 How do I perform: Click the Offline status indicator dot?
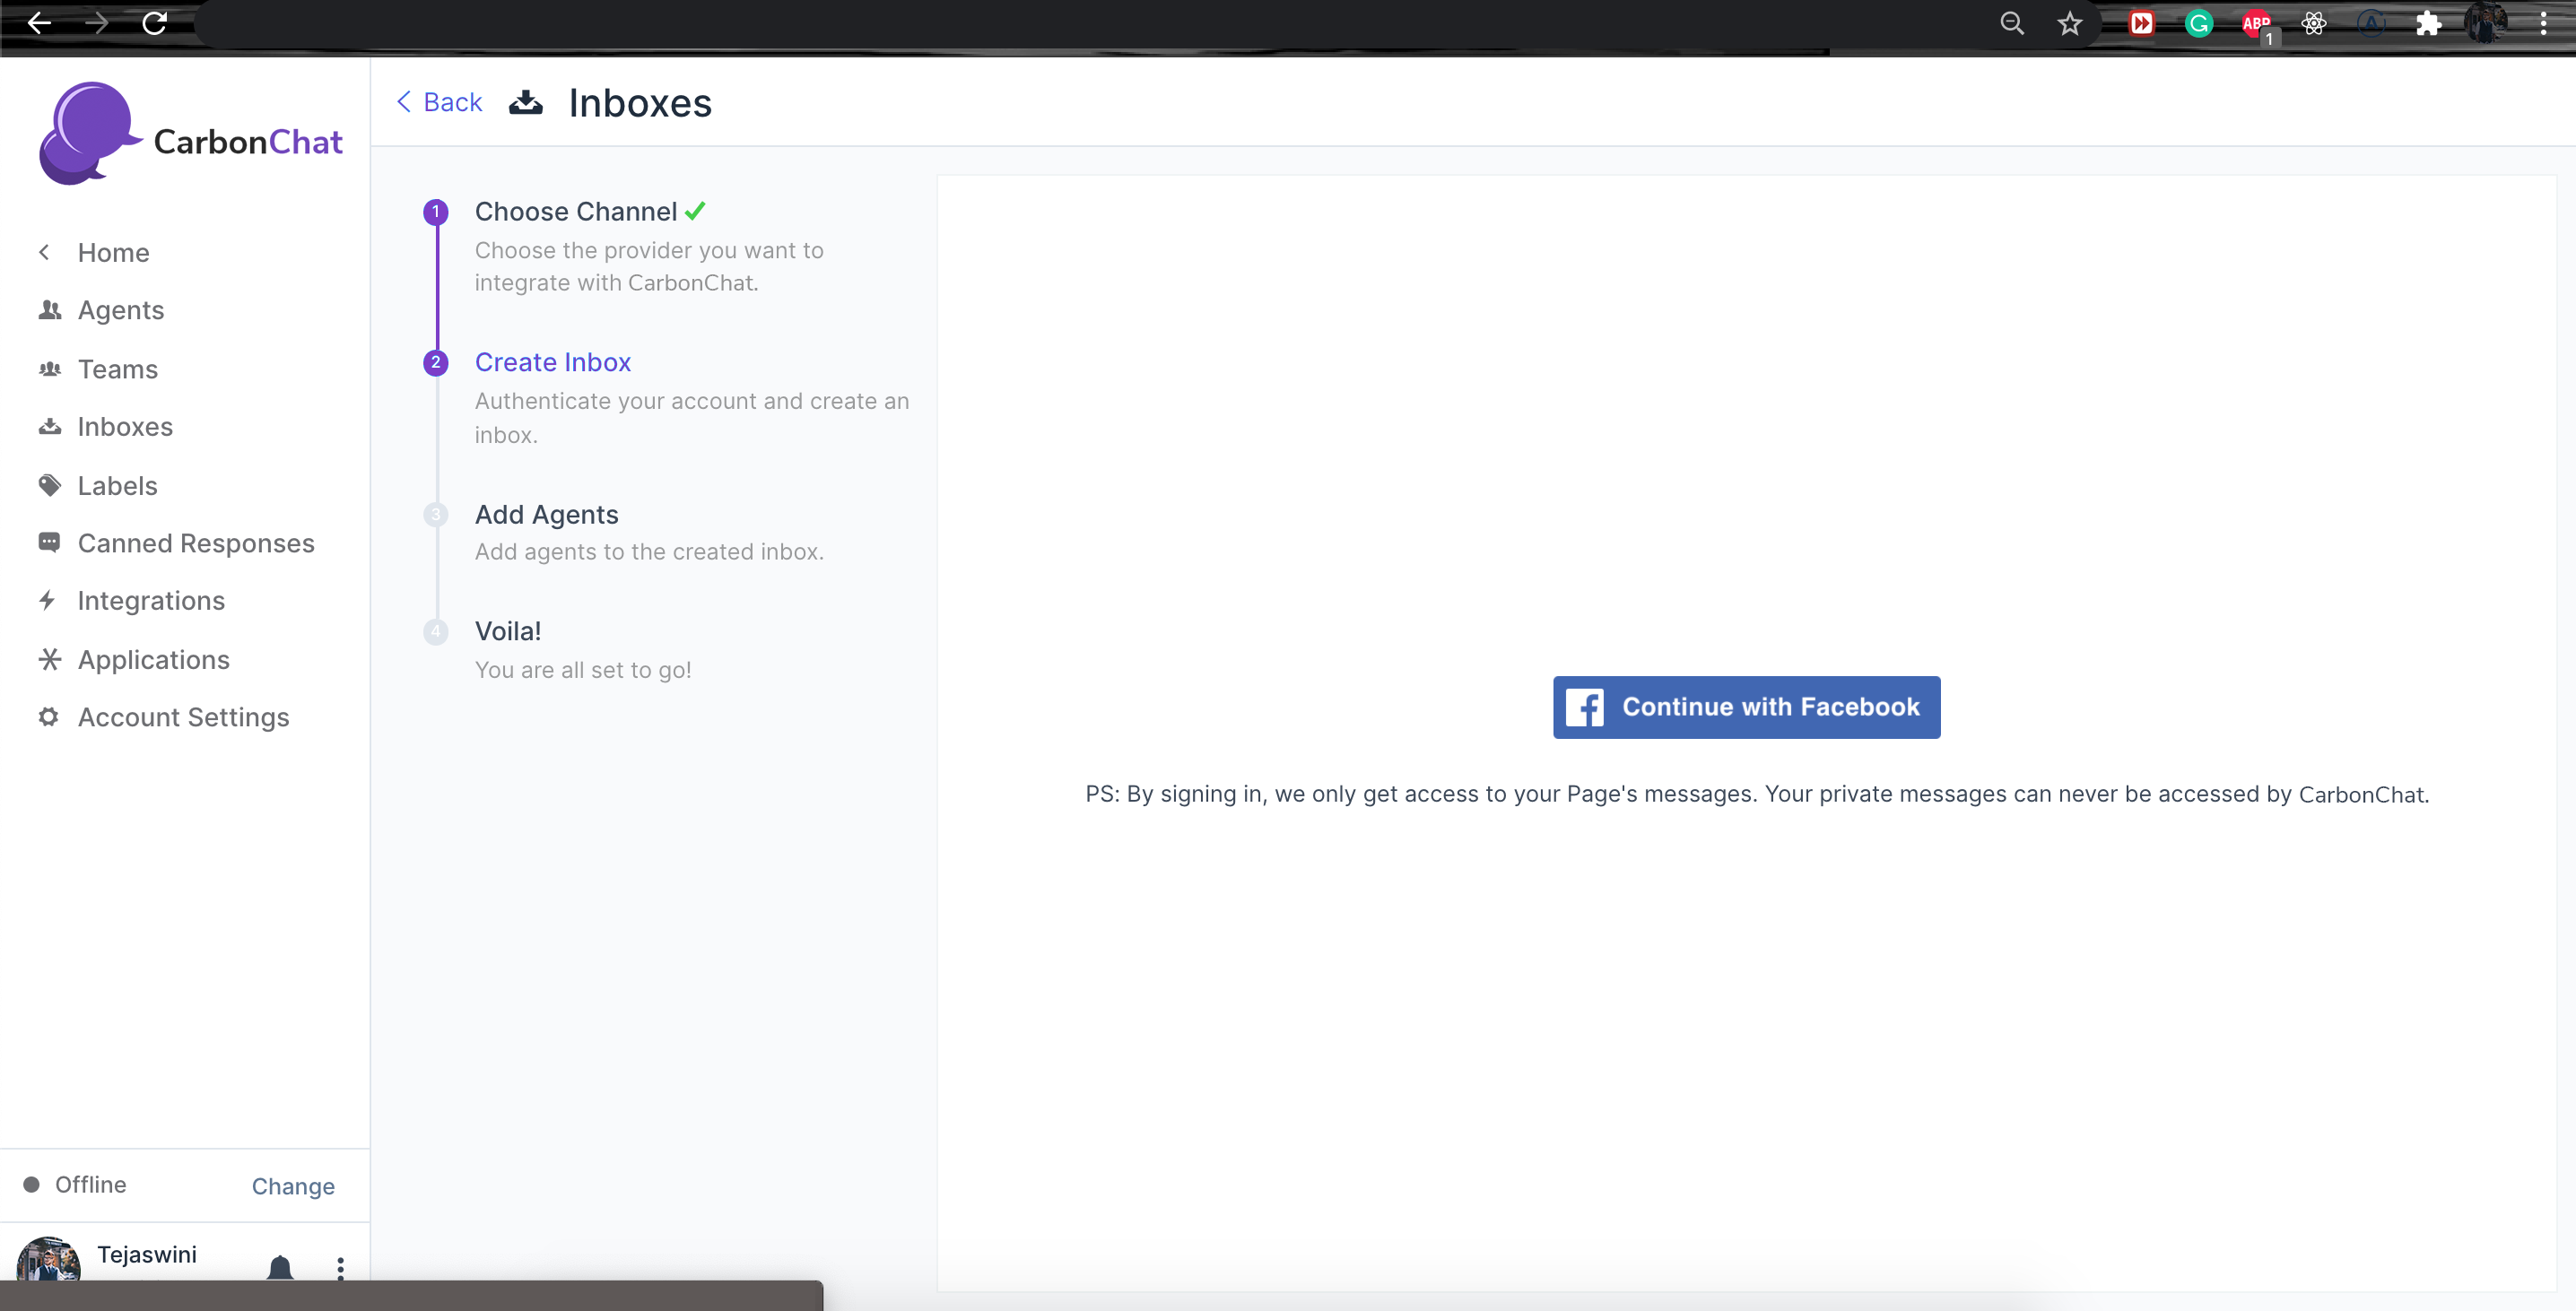click(32, 1184)
